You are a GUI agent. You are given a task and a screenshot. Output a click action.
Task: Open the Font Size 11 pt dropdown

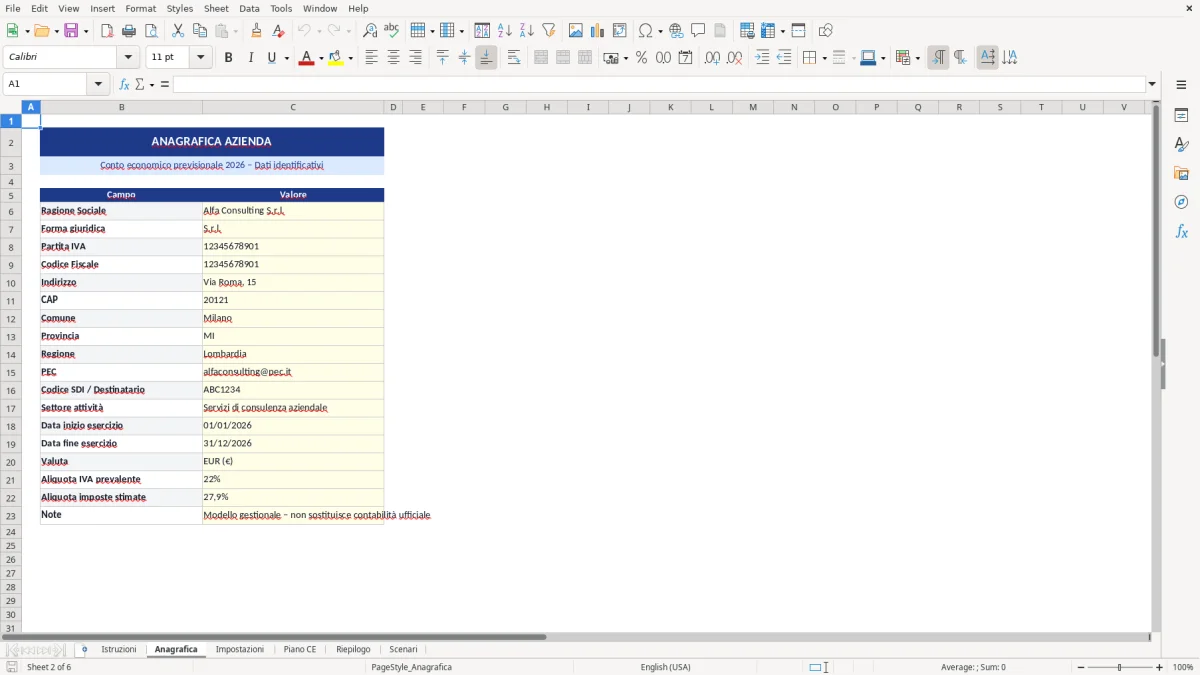[x=200, y=58]
